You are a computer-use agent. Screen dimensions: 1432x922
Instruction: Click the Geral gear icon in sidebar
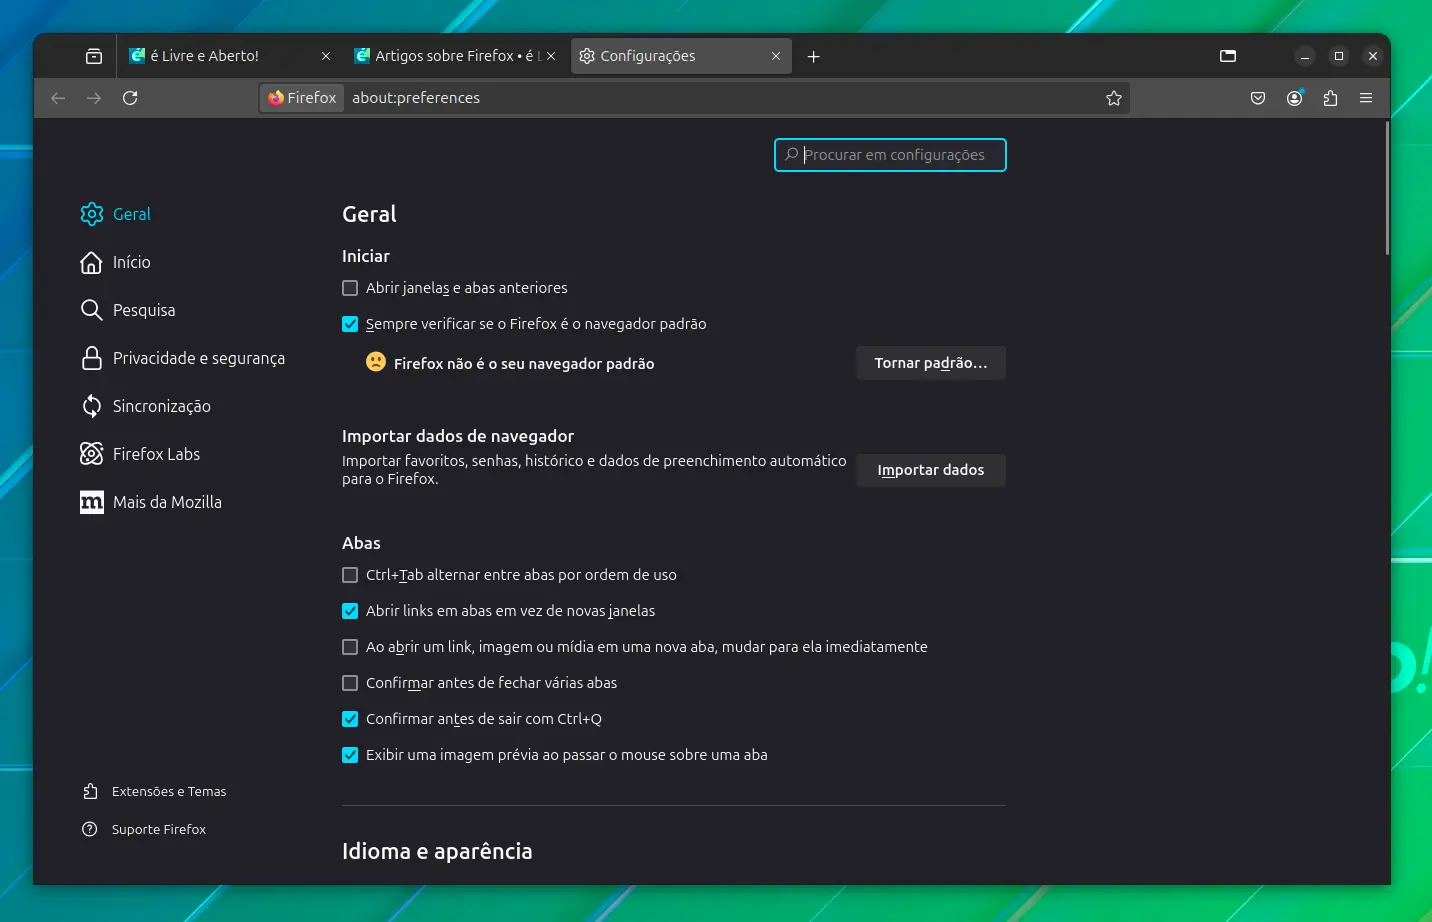92,214
